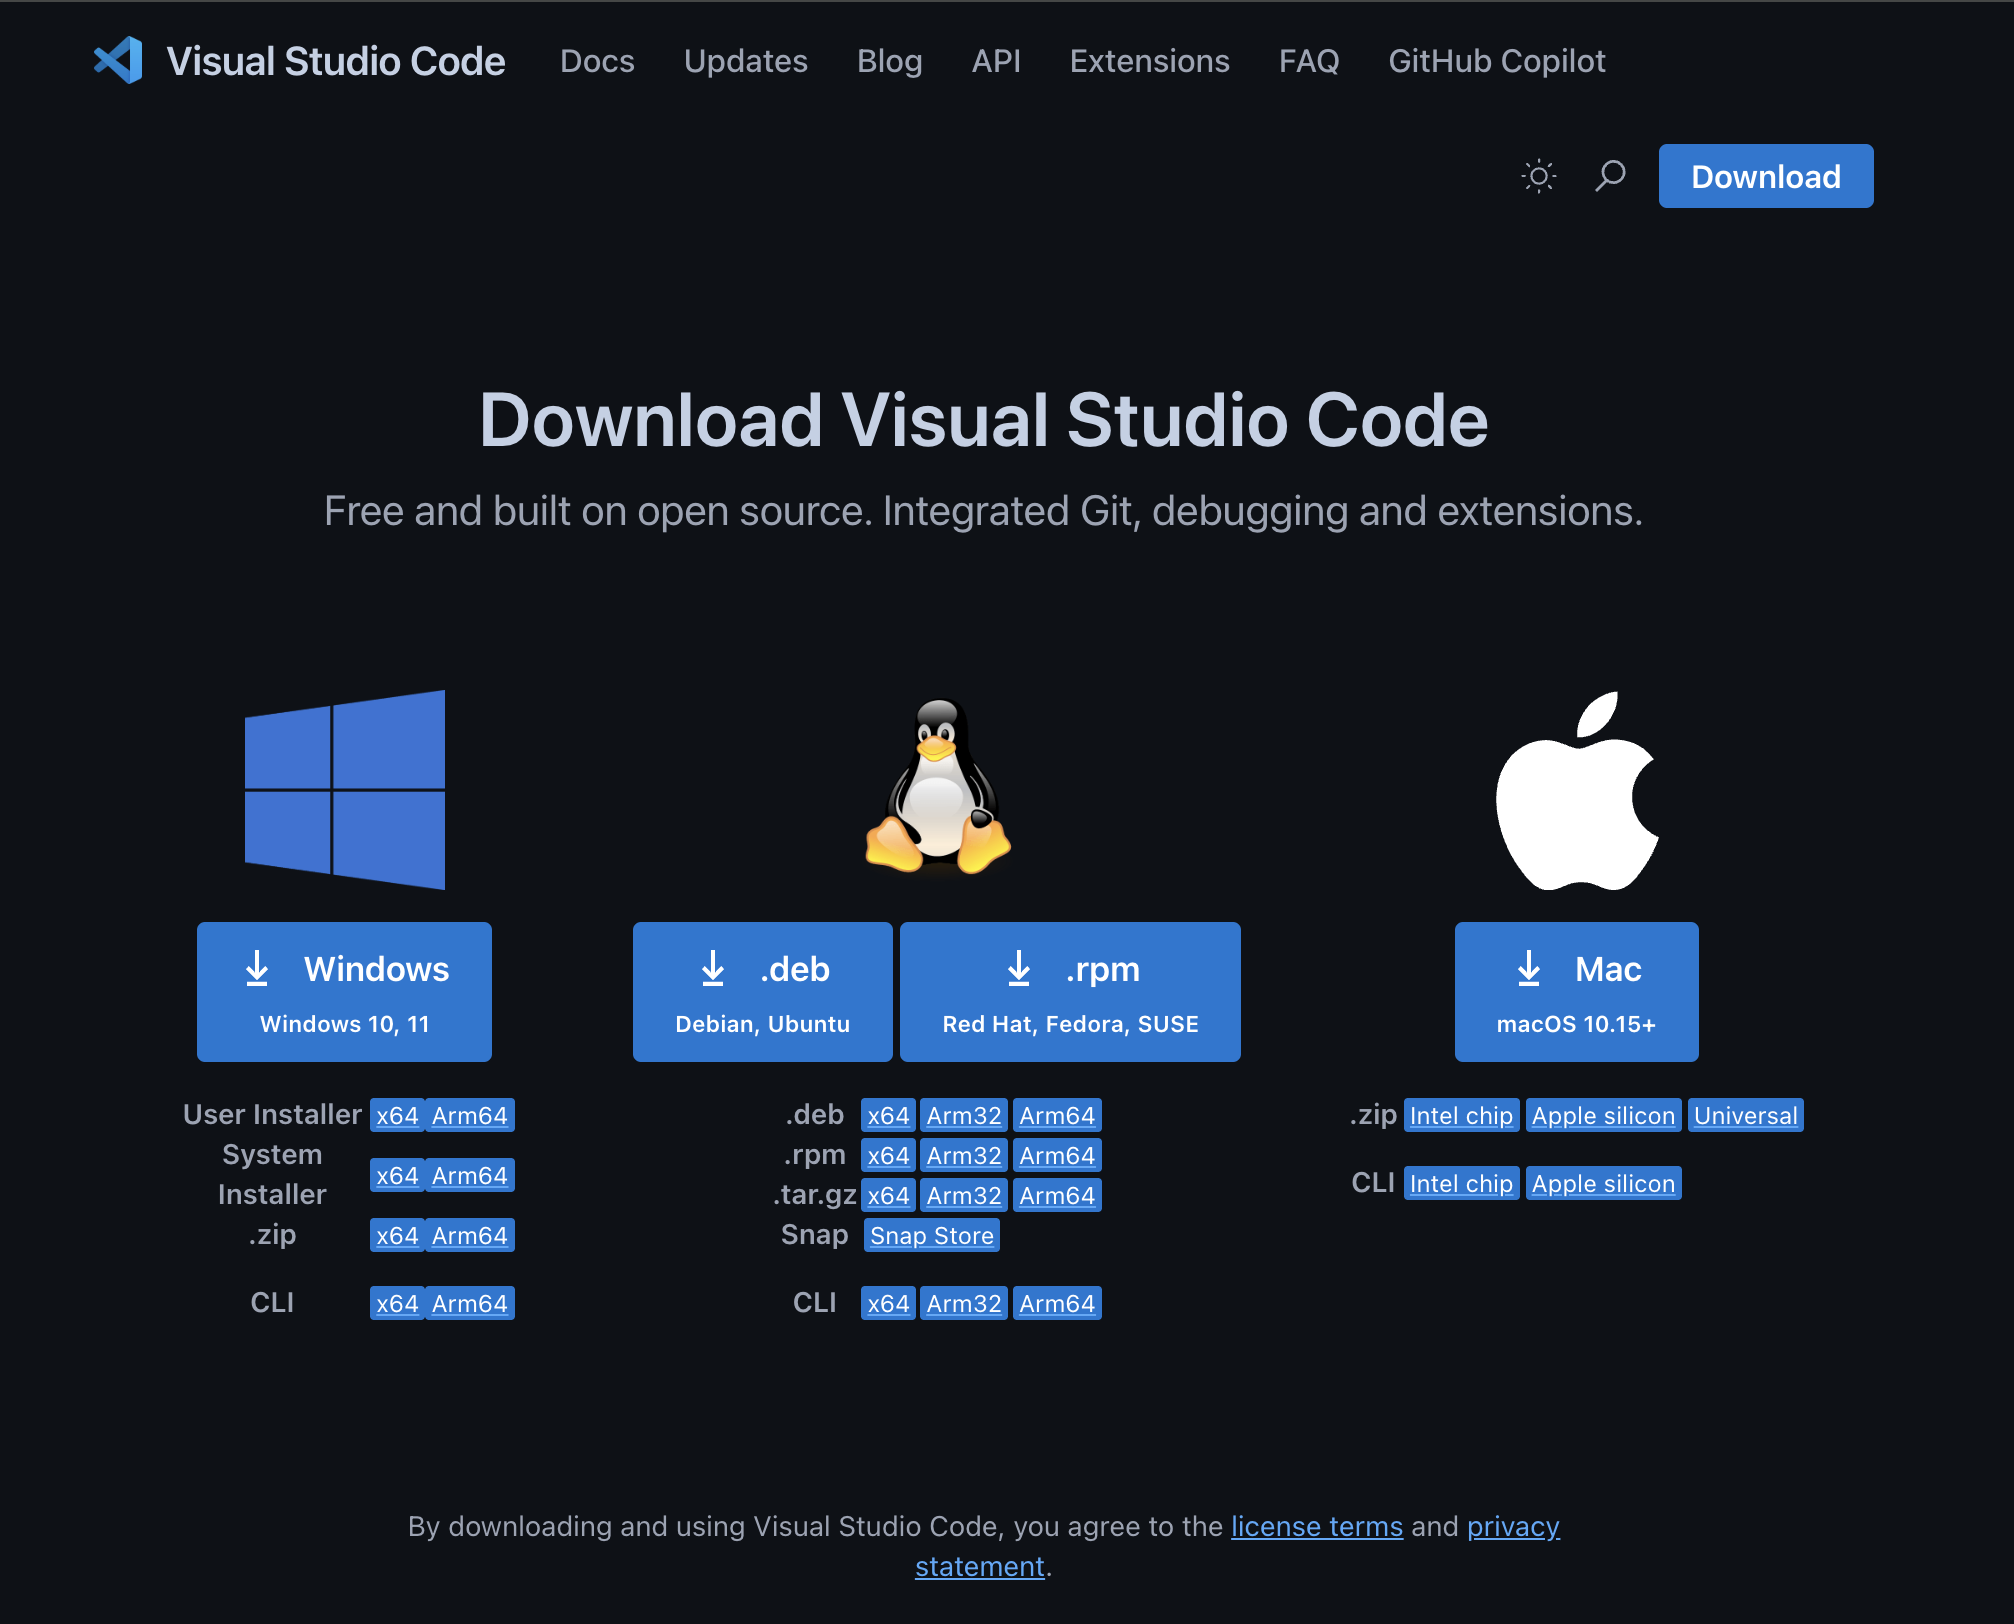This screenshot has width=2014, height=1624.
Task: Select Windows User Installer x64
Action: (x=397, y=1115)
